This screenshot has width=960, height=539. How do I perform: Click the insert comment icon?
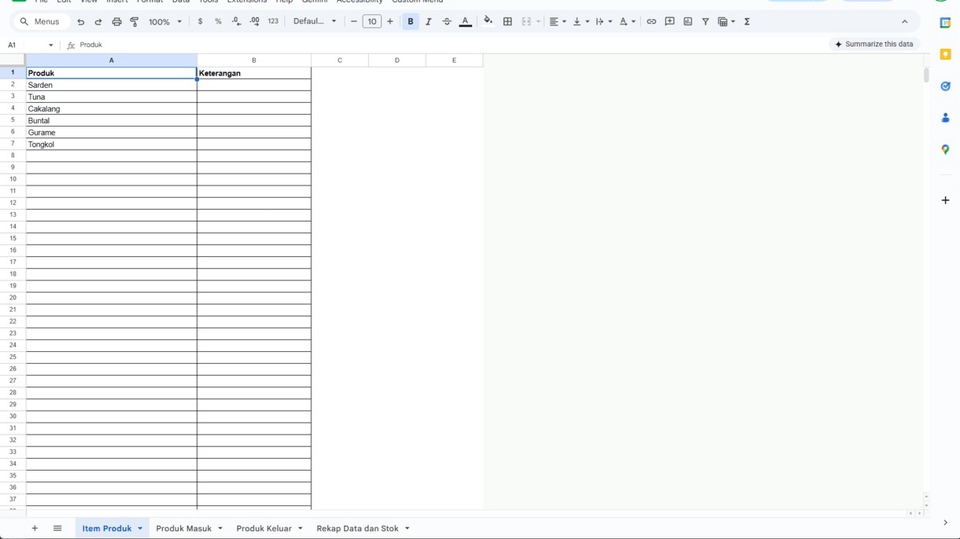point(669,22)
